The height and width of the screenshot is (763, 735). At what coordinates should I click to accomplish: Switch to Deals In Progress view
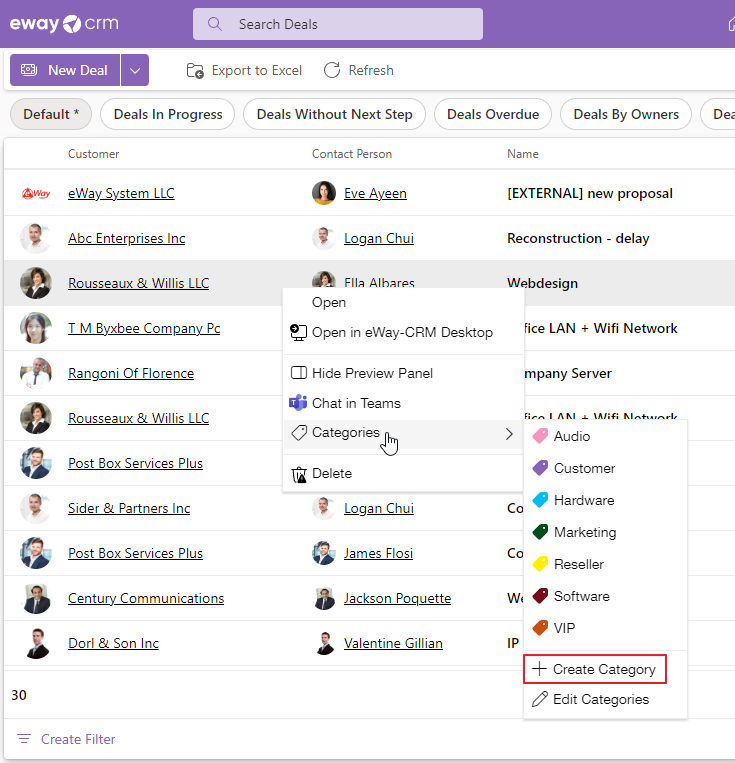[168, 114]
